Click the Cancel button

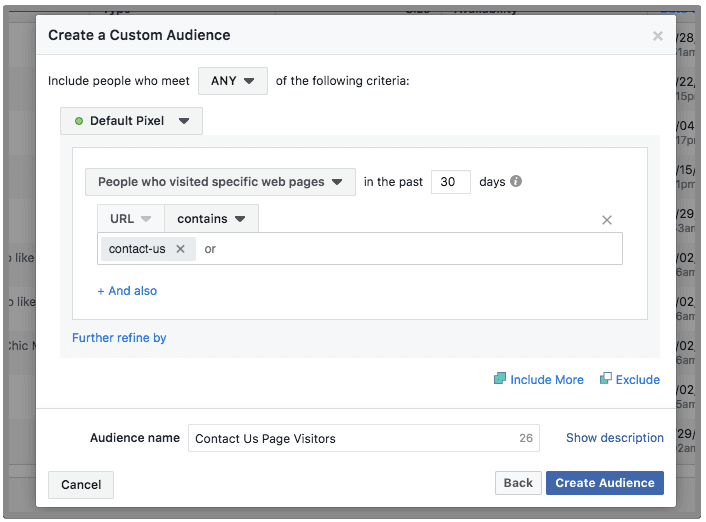point(81,485)
